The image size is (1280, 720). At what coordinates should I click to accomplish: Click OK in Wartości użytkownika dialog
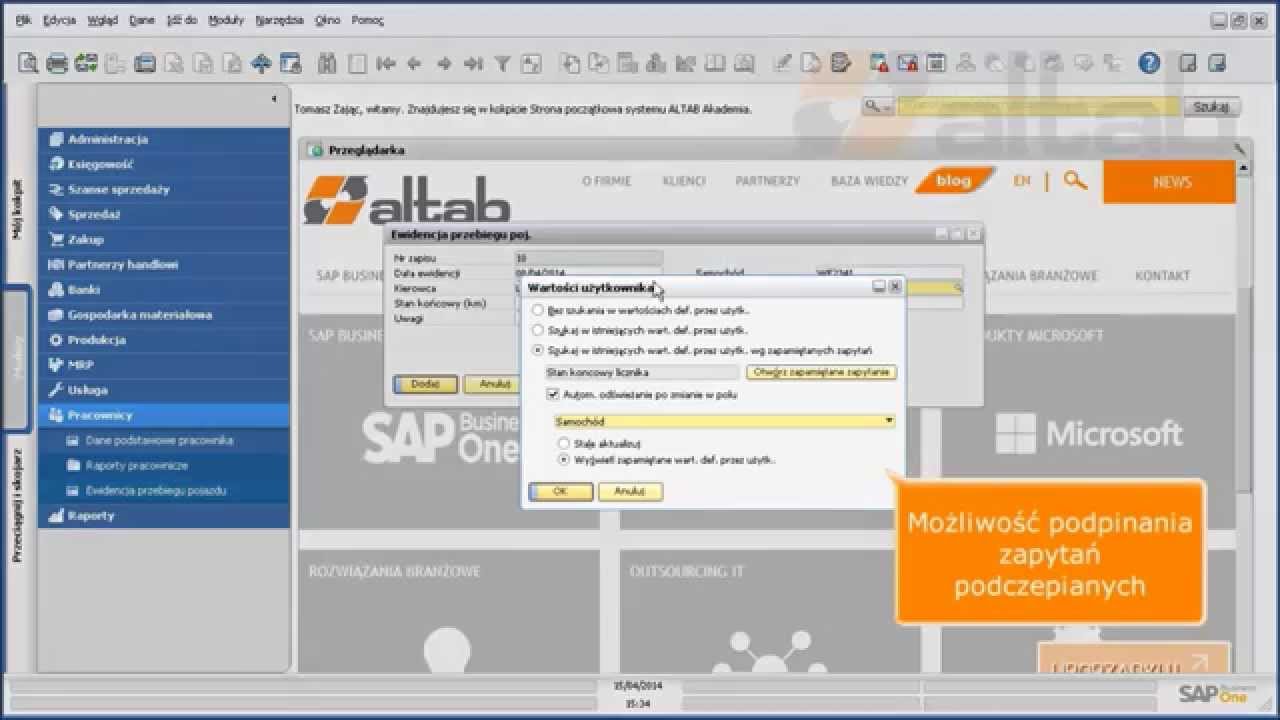[560, 492]
